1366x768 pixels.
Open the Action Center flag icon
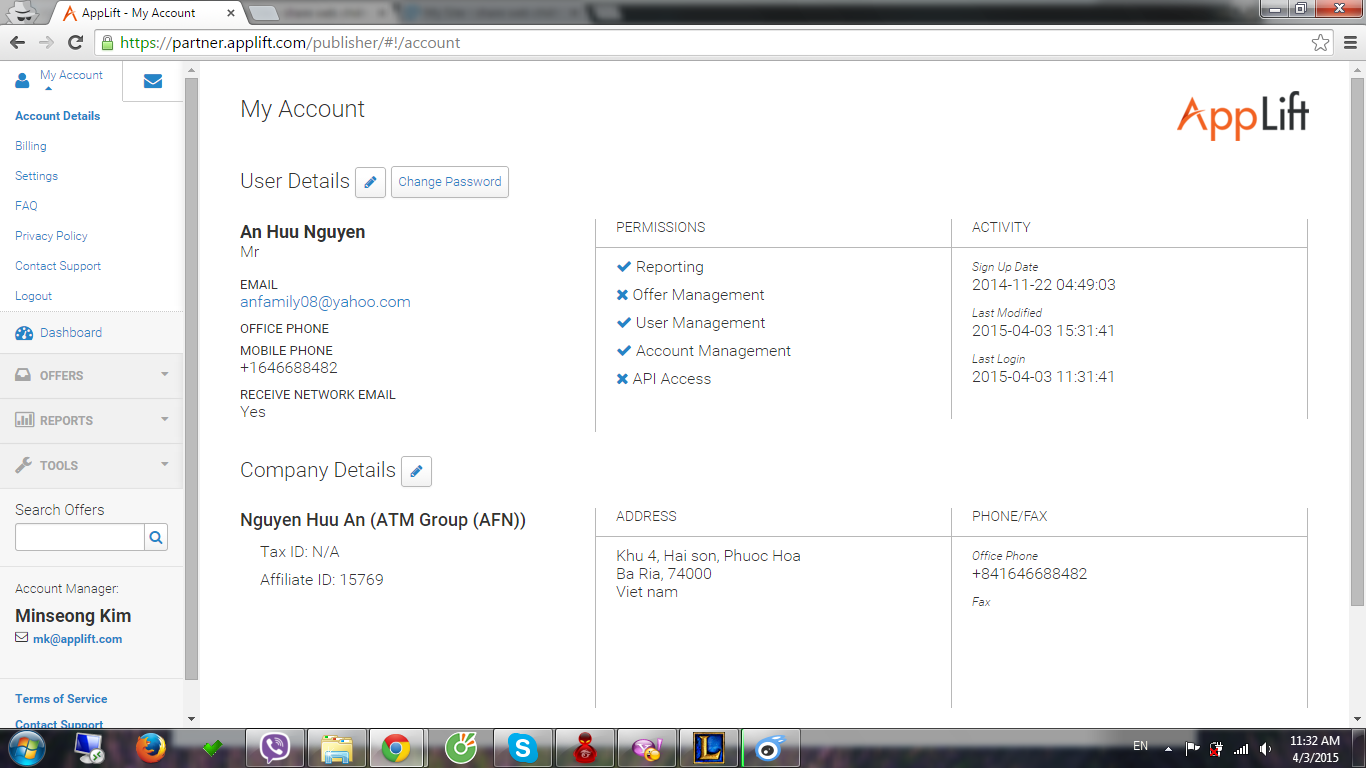click(x=1192, y=748)
